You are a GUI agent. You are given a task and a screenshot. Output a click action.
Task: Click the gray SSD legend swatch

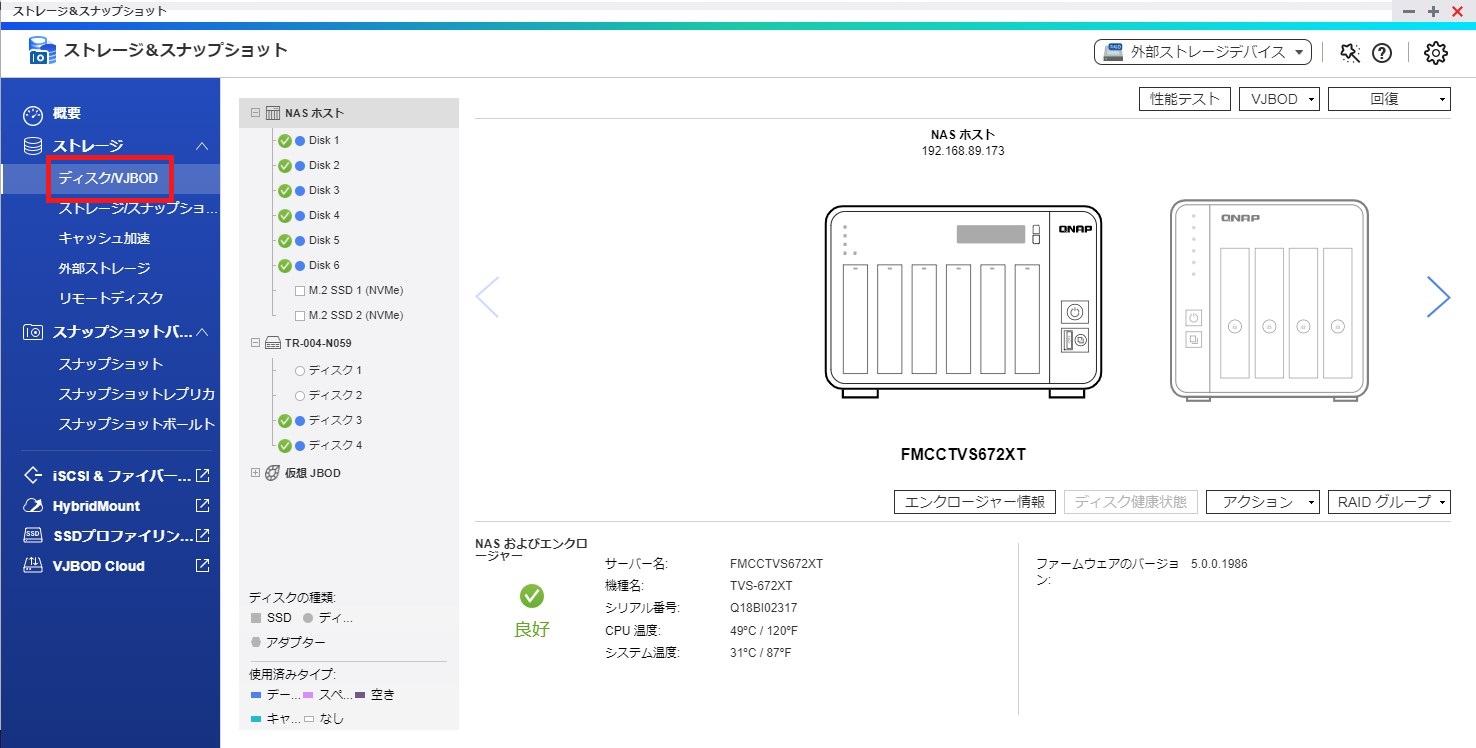tap(255, 618)
